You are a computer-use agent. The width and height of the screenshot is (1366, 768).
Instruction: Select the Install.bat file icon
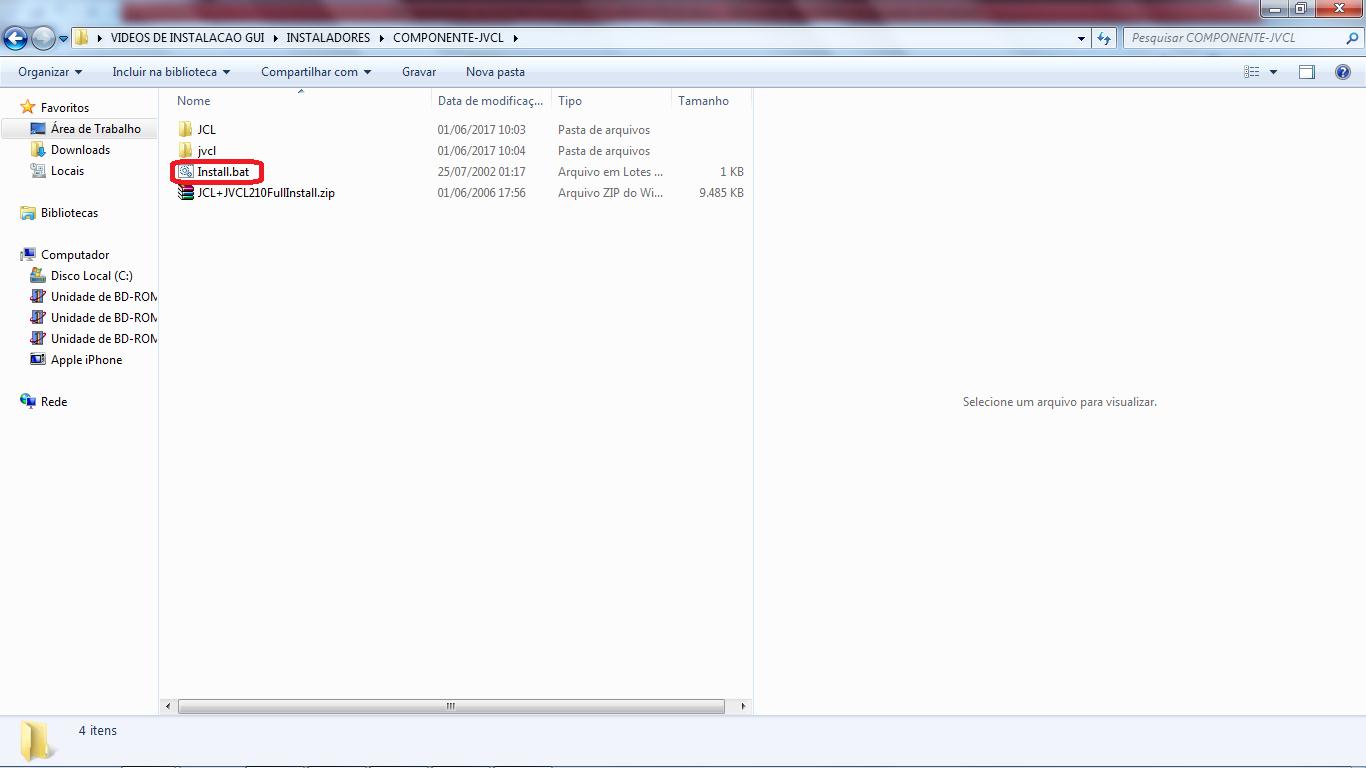point(185,172)
